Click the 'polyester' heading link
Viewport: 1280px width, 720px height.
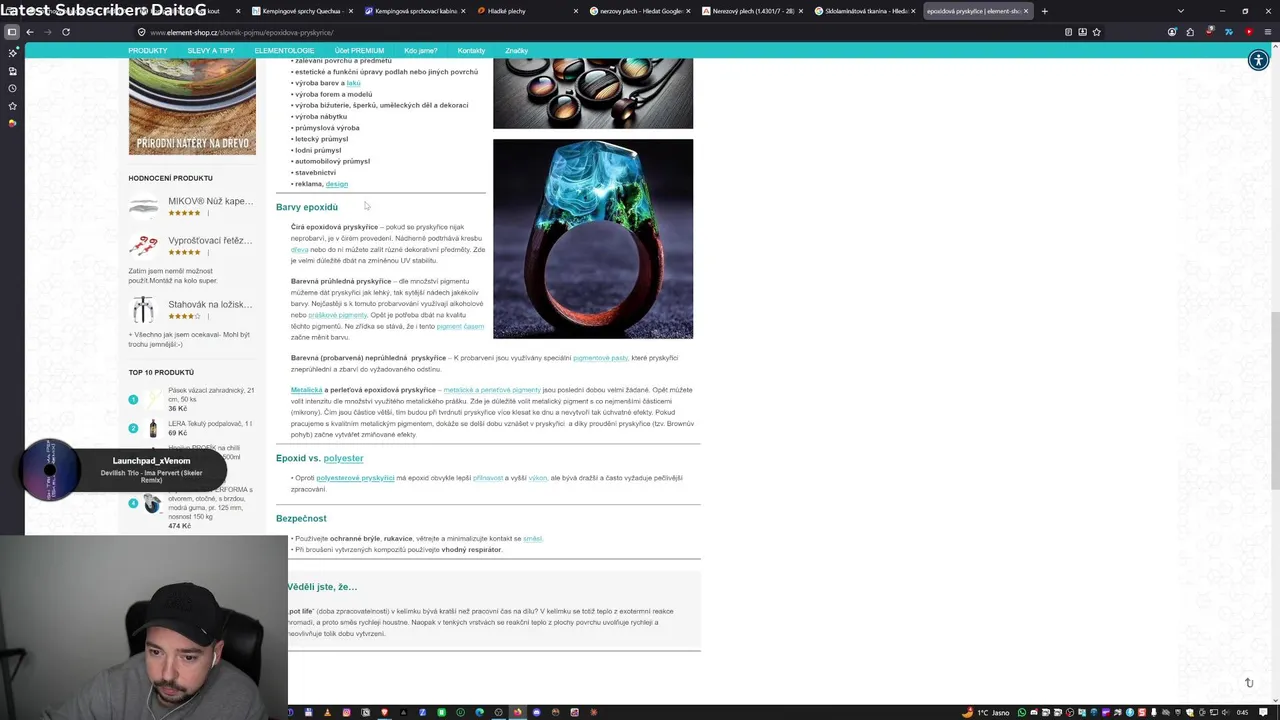coord(343,458)
